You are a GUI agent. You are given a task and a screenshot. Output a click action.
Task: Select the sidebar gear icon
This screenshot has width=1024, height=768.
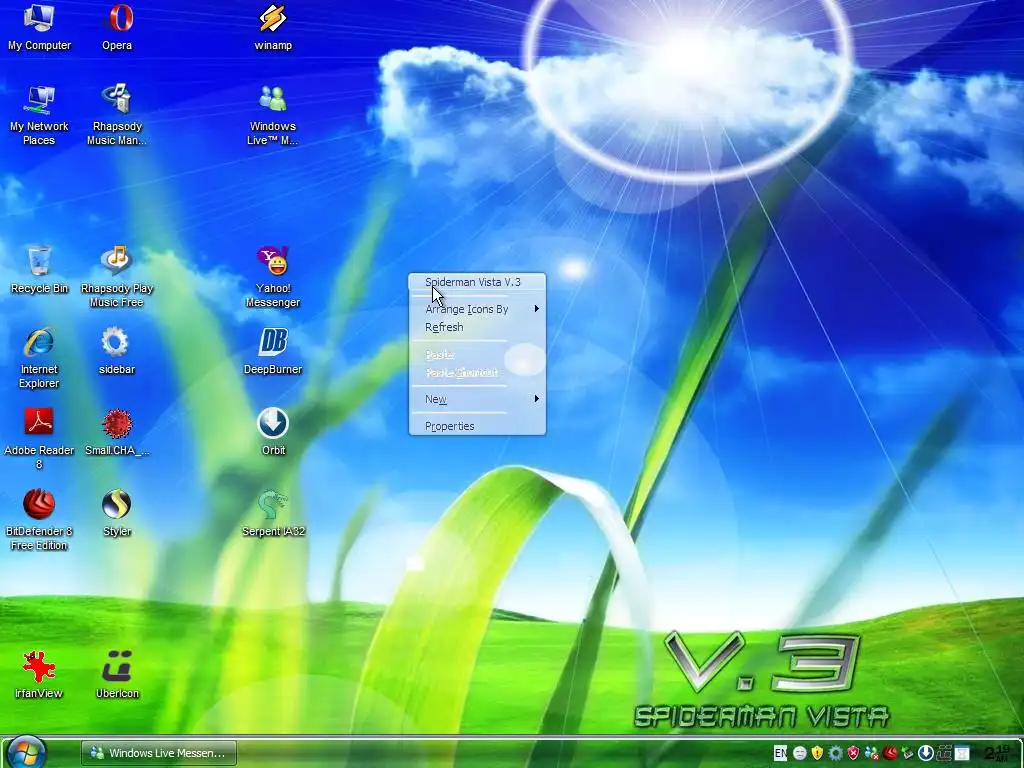click(x=117, y=351)
